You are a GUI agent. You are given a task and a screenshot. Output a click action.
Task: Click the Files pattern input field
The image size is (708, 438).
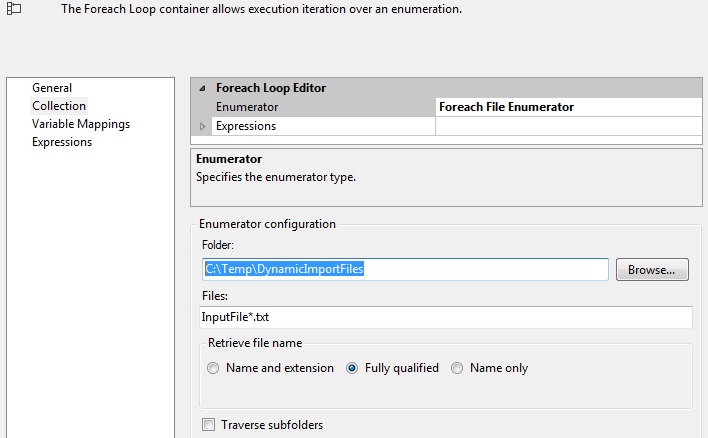(x=446, y=317)
